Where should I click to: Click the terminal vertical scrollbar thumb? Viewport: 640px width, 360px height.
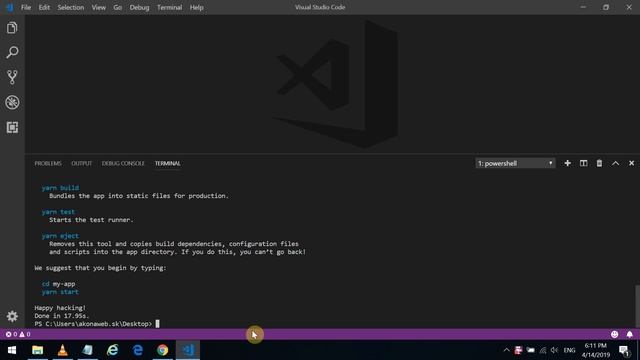tap(637, 306)
